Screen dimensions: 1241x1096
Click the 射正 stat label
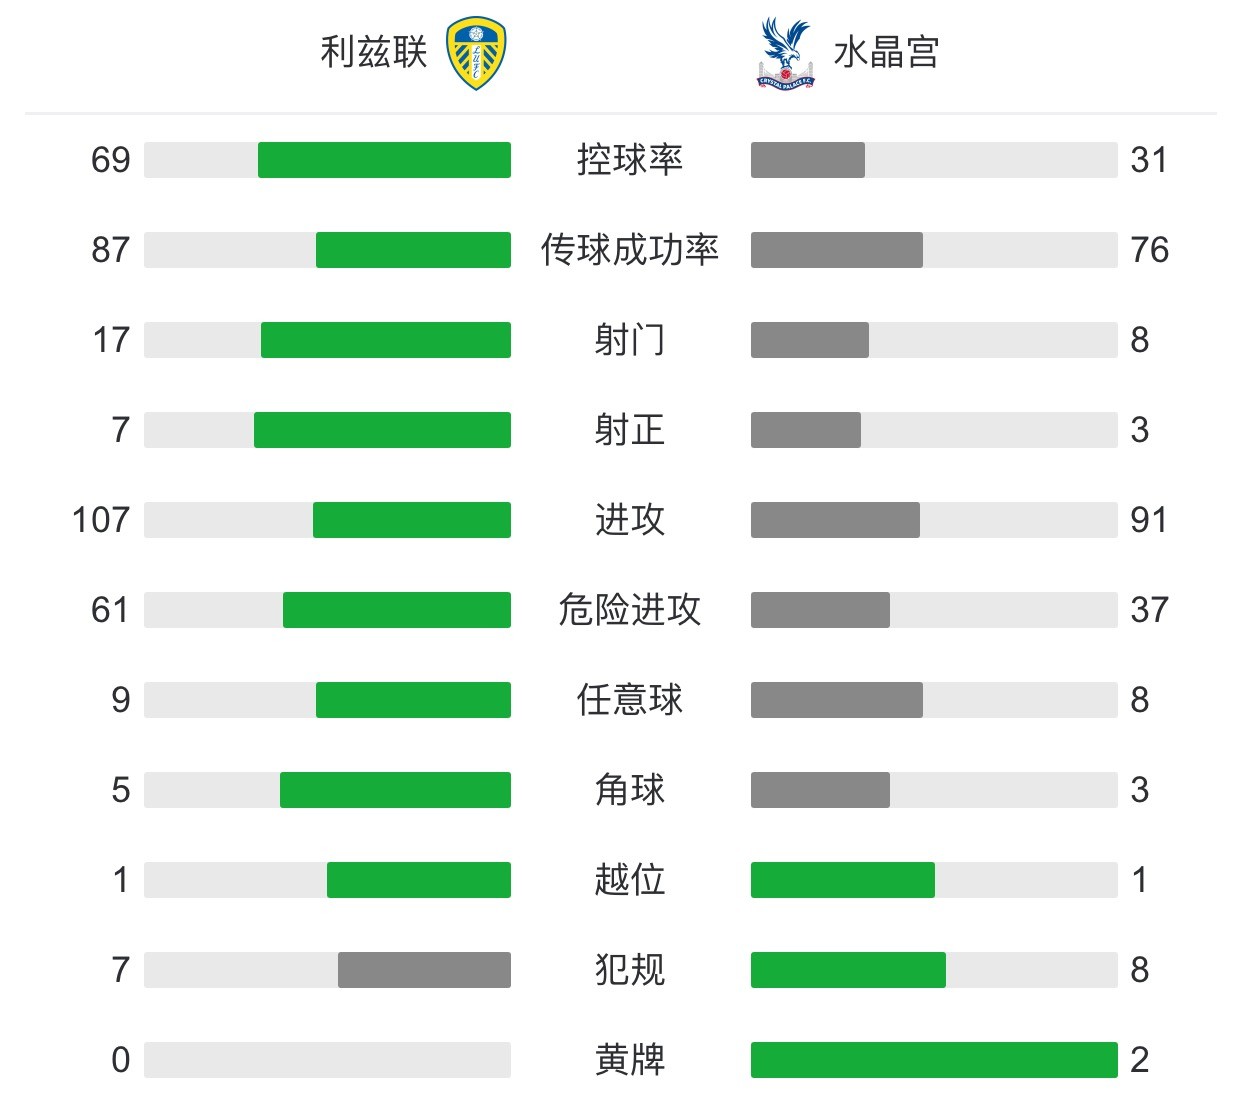[630, 430]
